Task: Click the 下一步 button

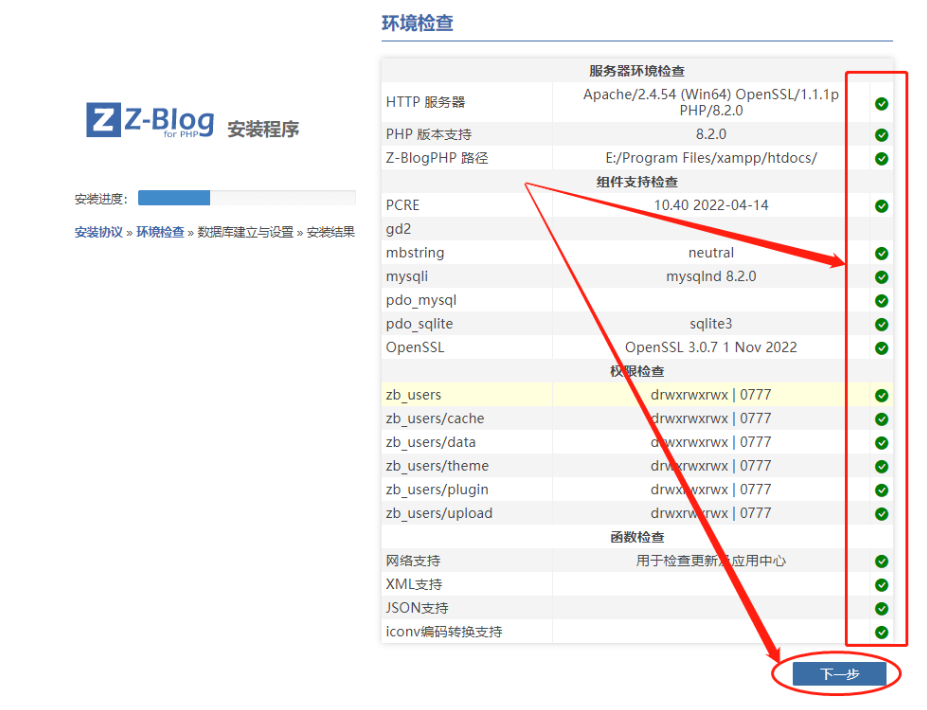Action: click(x=839, y=674)
